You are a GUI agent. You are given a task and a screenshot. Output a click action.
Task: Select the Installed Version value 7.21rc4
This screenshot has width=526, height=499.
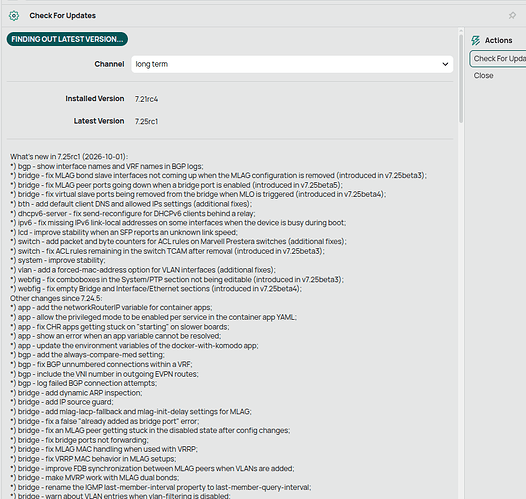coord(146,99)
